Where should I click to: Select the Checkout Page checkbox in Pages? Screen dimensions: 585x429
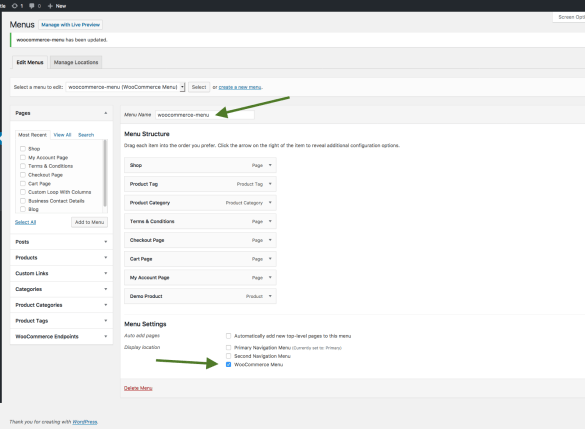[23, 175]
